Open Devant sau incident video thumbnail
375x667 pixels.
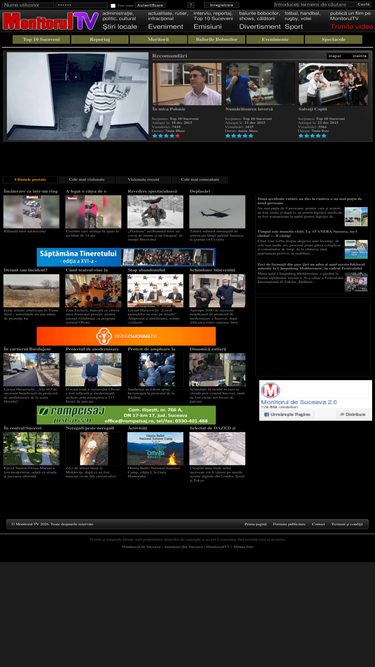31,291
